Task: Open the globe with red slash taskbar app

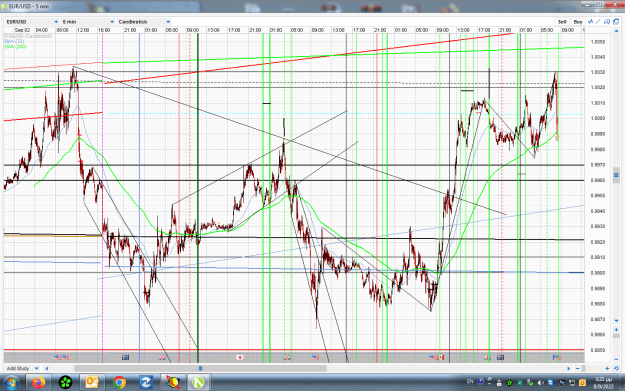Action: [x=173, y=383]
